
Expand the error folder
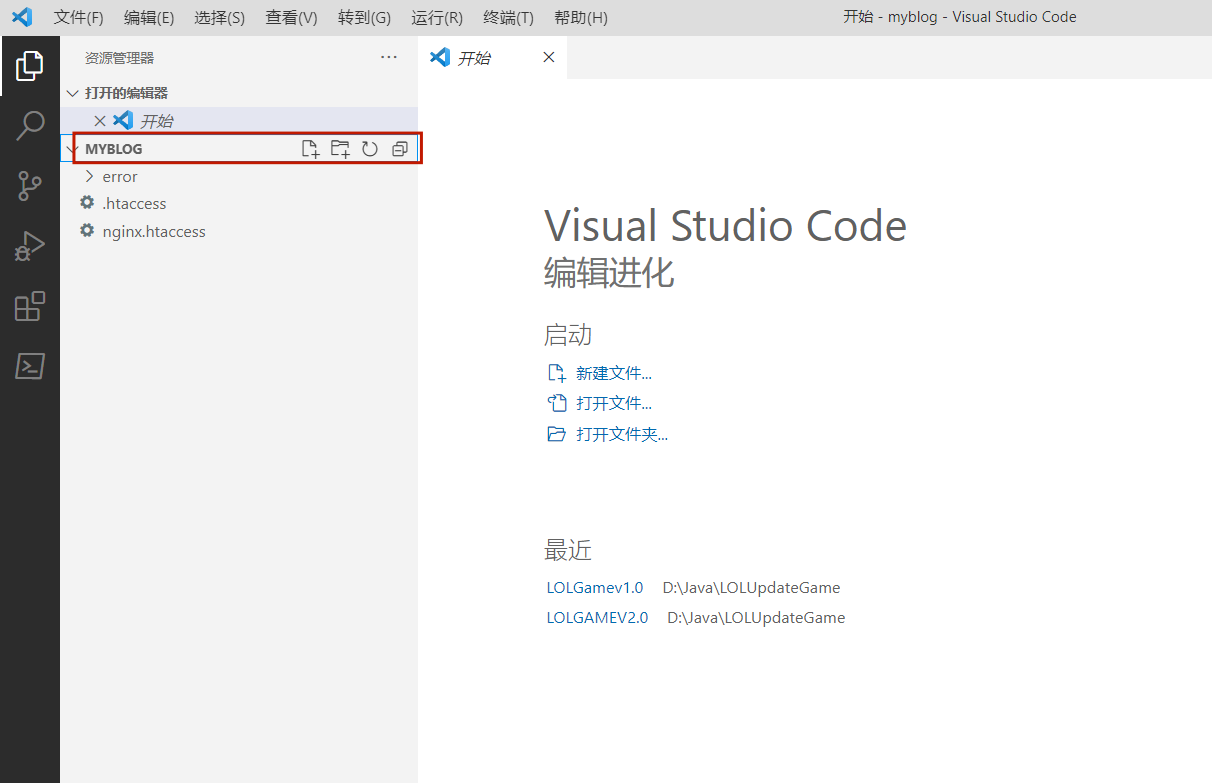90,176
